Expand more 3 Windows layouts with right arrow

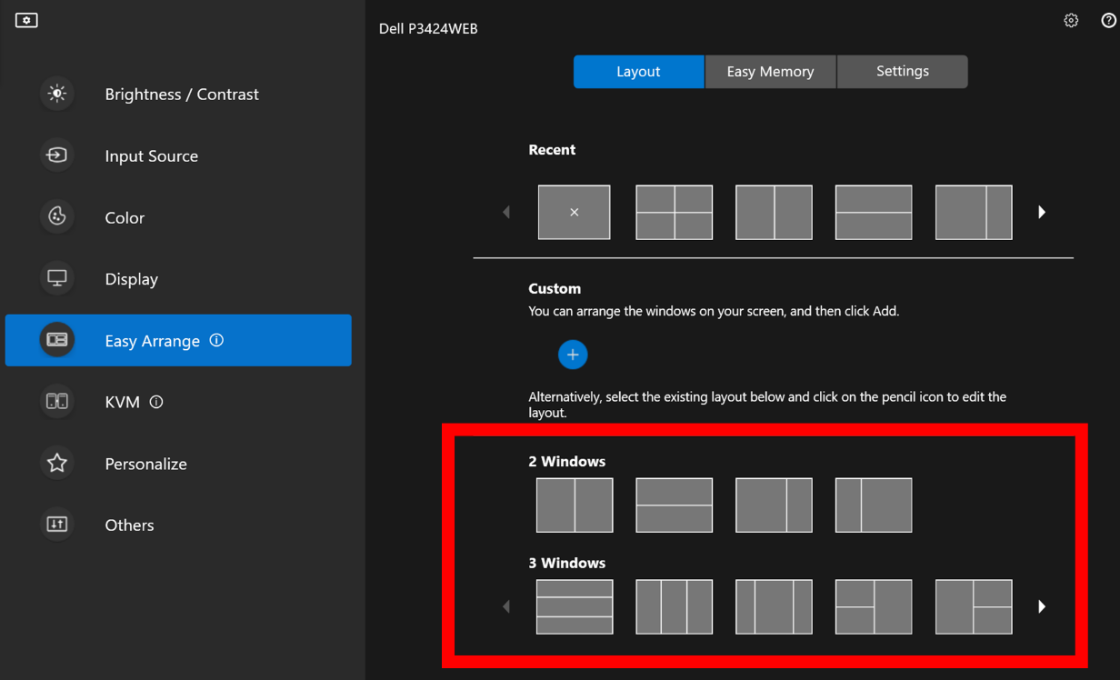click(x=1042, y=606)
